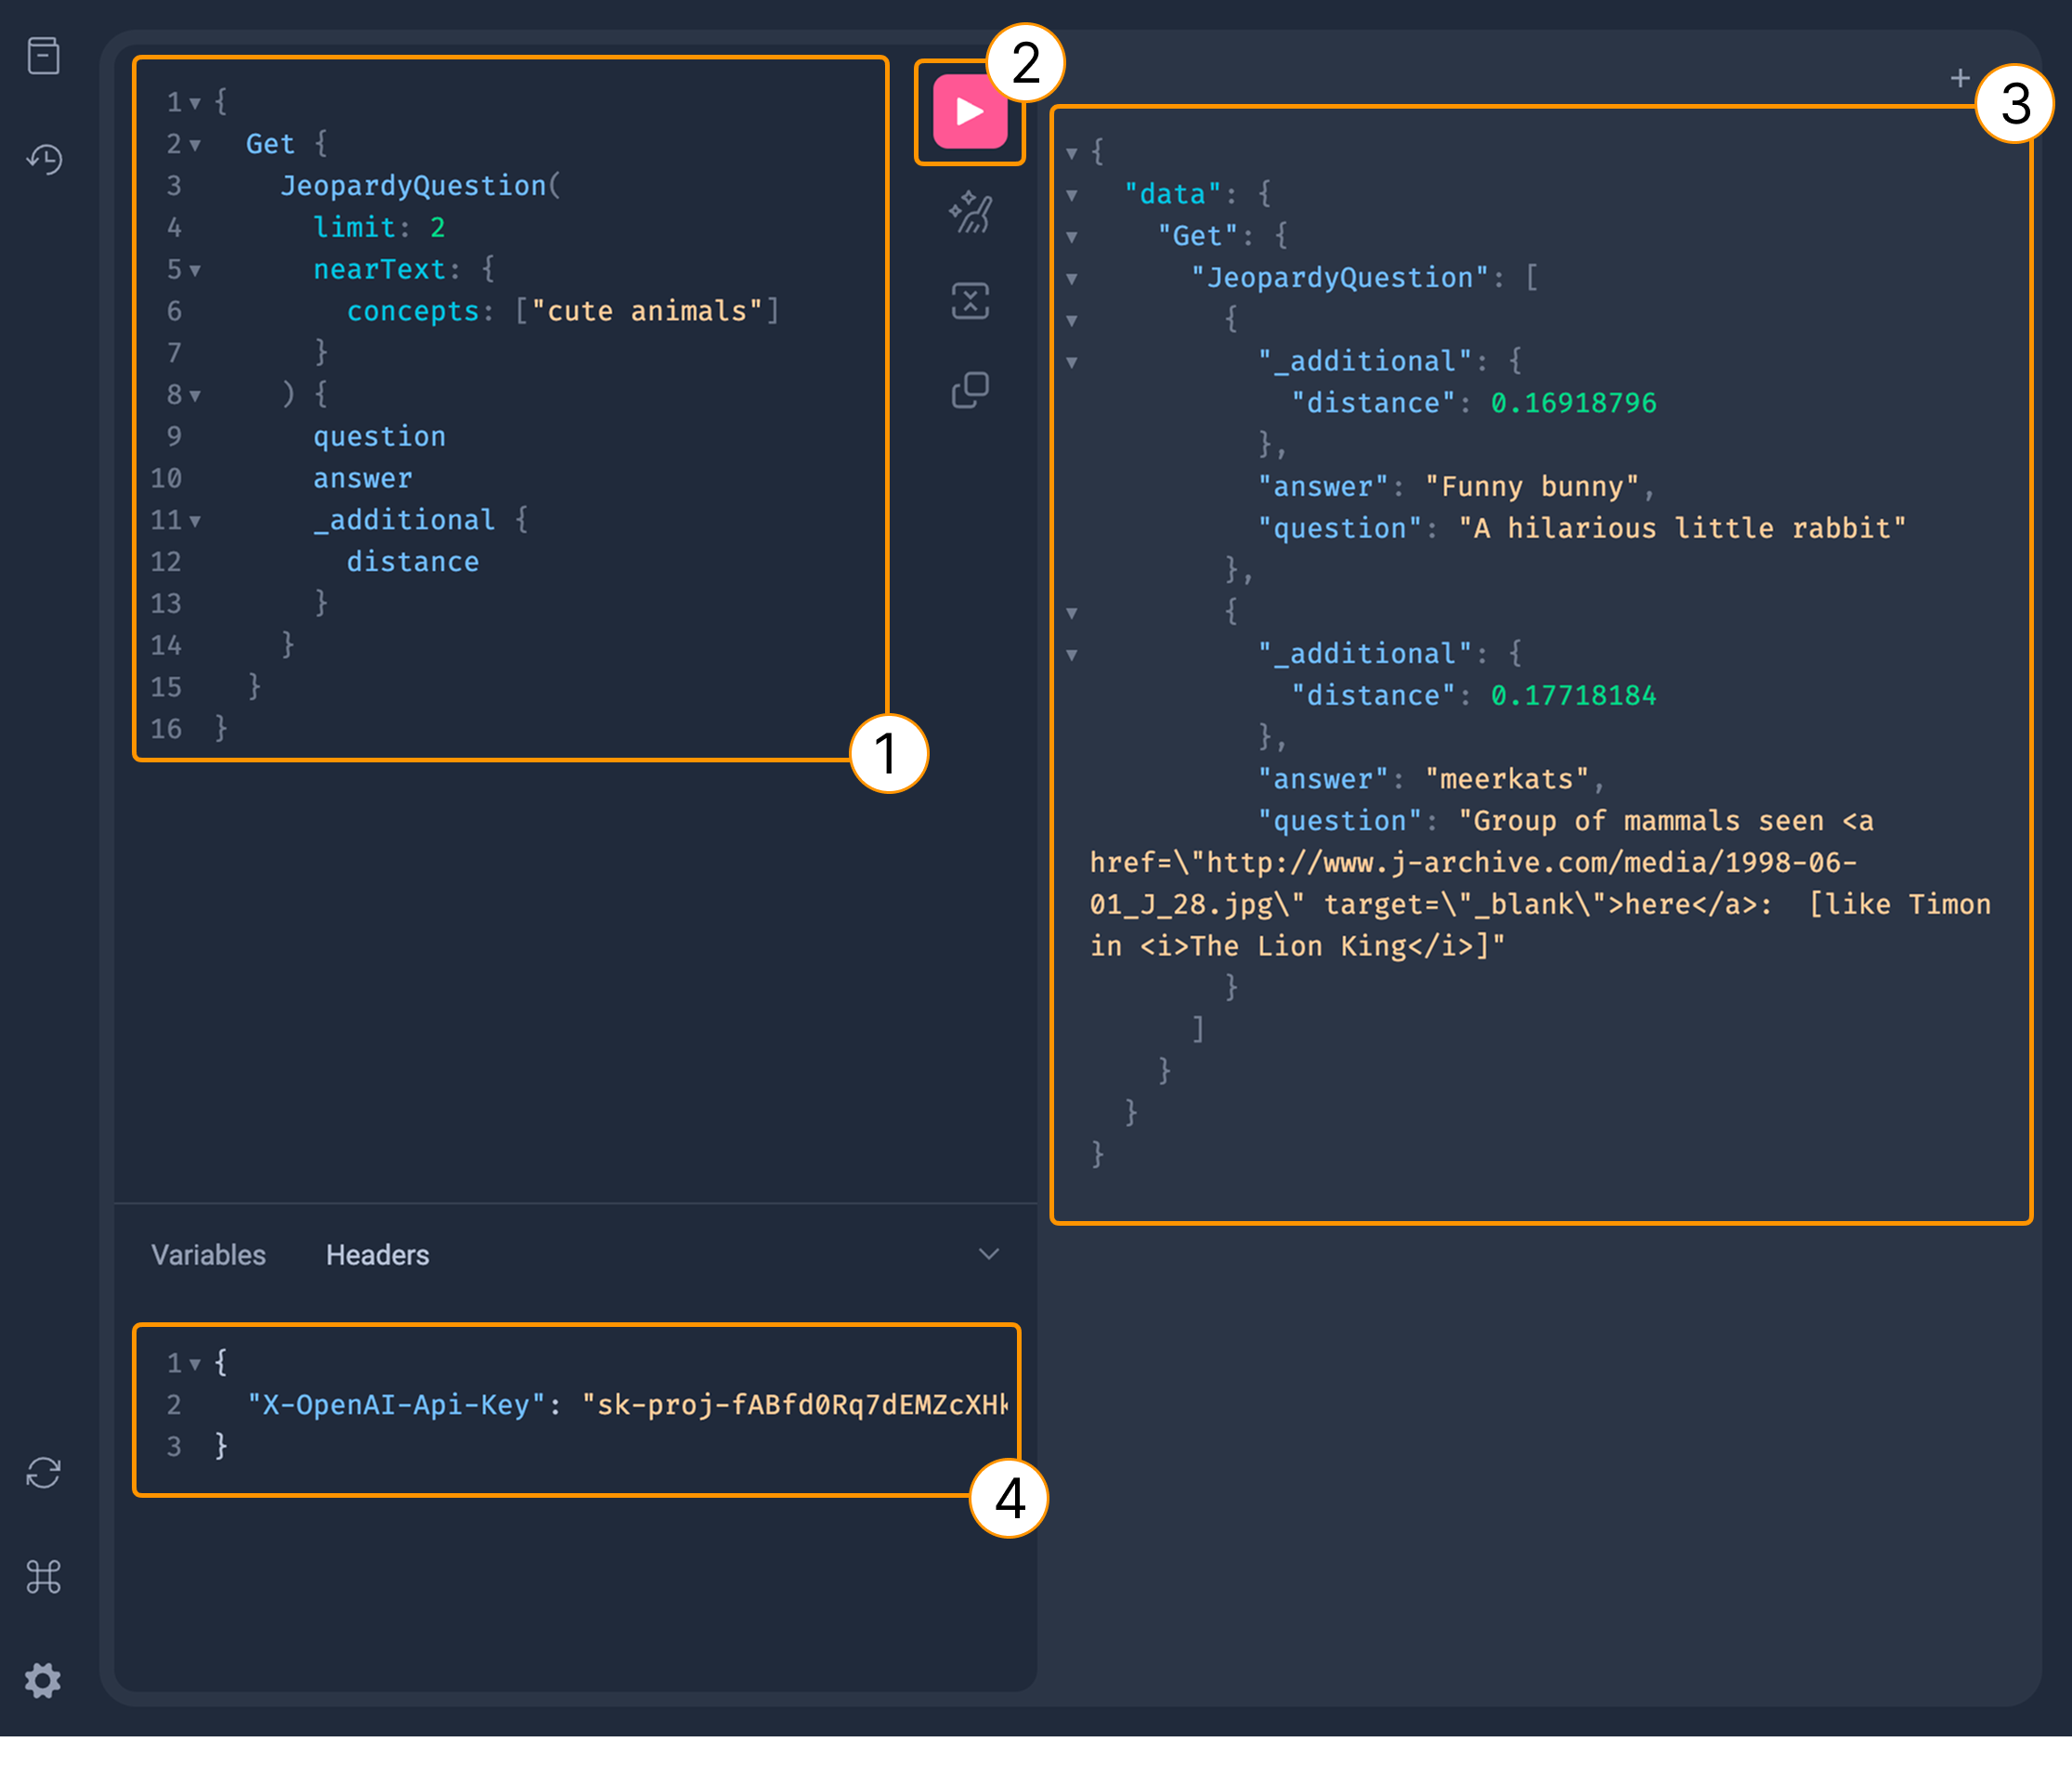Viewport: 2072px width, 1781px height.
Task: Prettify the query with the magic broom icon
Action: pos(970,212)
